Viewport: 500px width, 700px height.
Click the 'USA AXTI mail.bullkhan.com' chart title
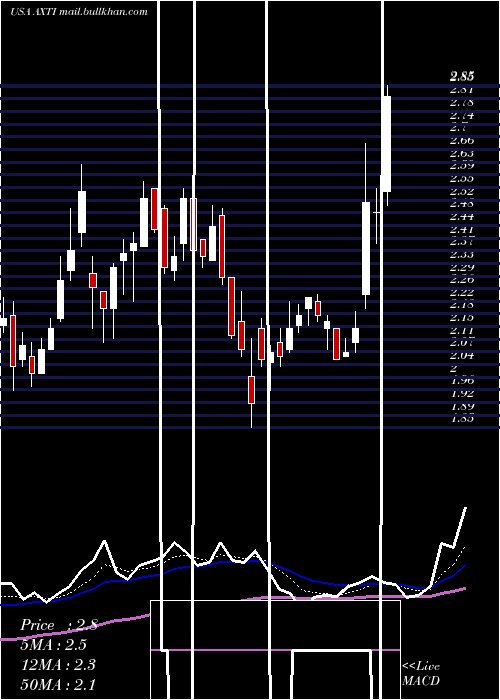pyautogui.click(x=79, y=12)
